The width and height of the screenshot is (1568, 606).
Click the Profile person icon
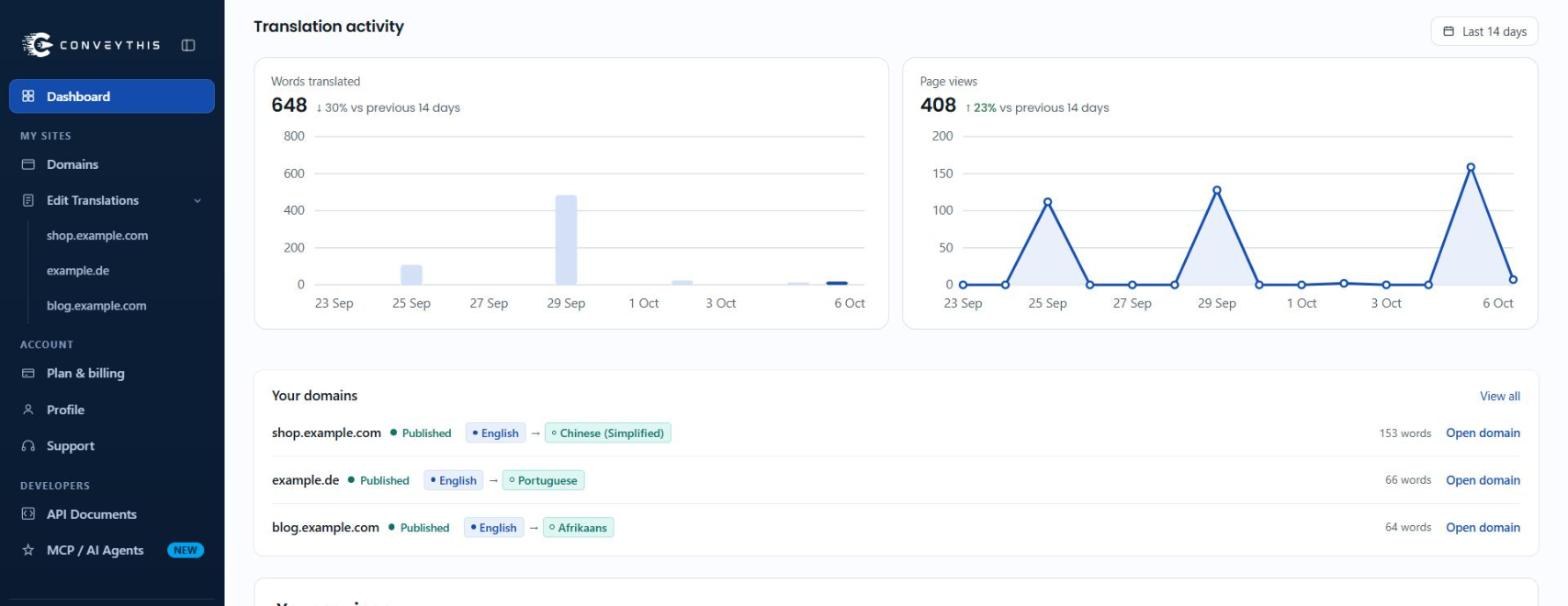28,410
